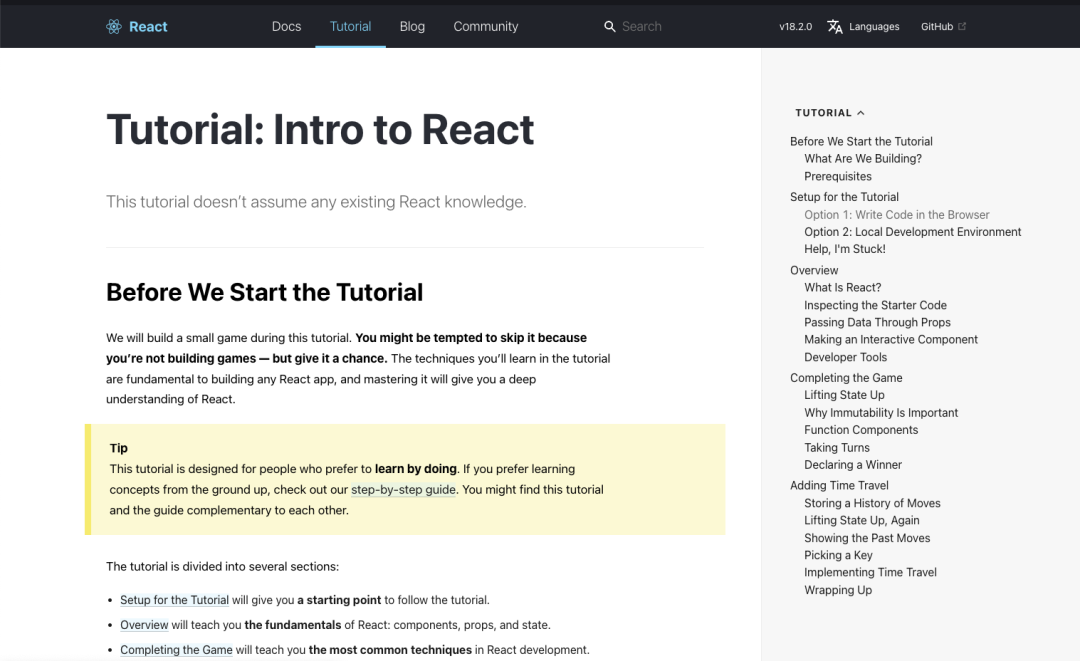Click the Tip label in yellow box
Viewport: 1080px width, 661px height.
coord(118,448)
